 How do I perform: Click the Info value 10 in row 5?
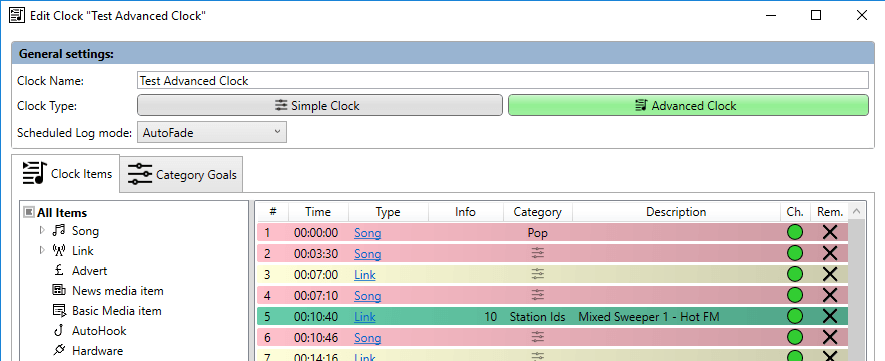pyautogui.click(x=491, y=317)
